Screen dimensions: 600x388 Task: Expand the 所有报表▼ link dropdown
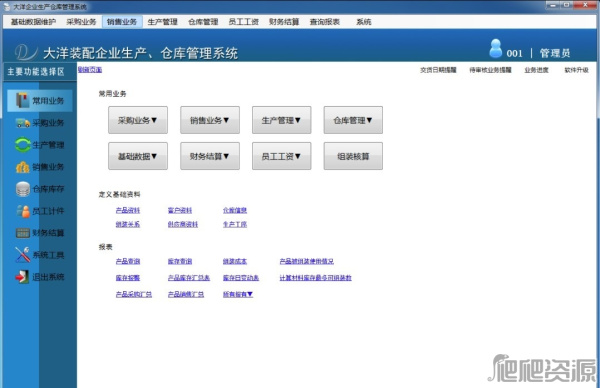(x=238, y=294)
